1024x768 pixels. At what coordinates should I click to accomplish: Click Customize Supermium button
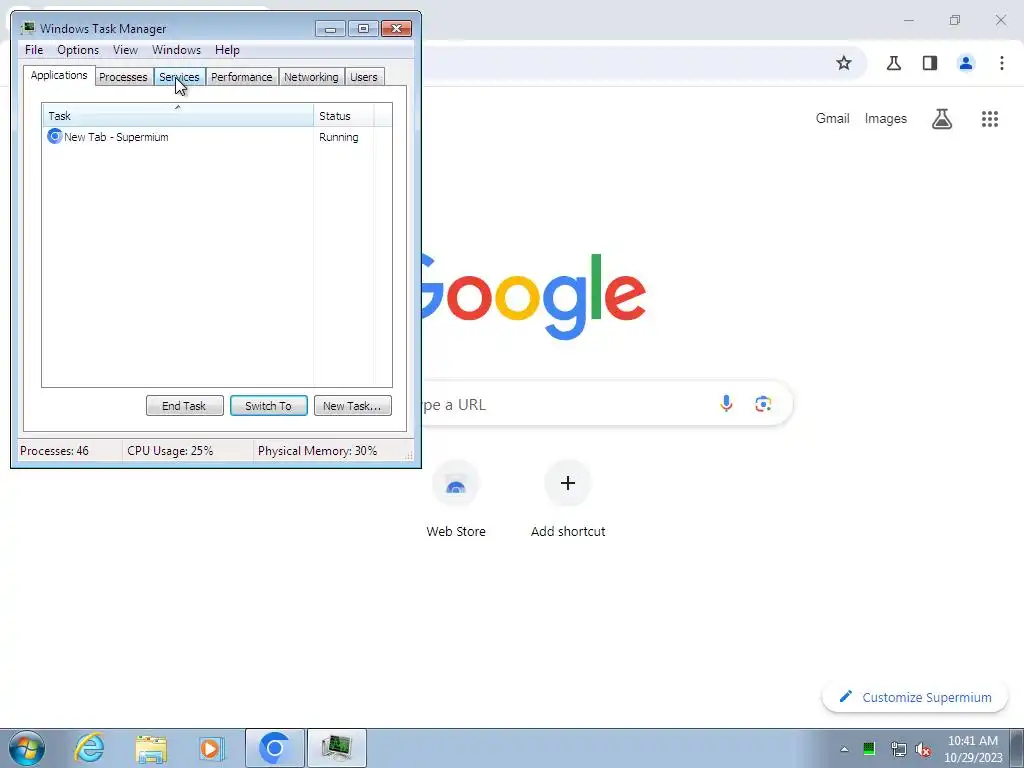(x=915, y=697)
